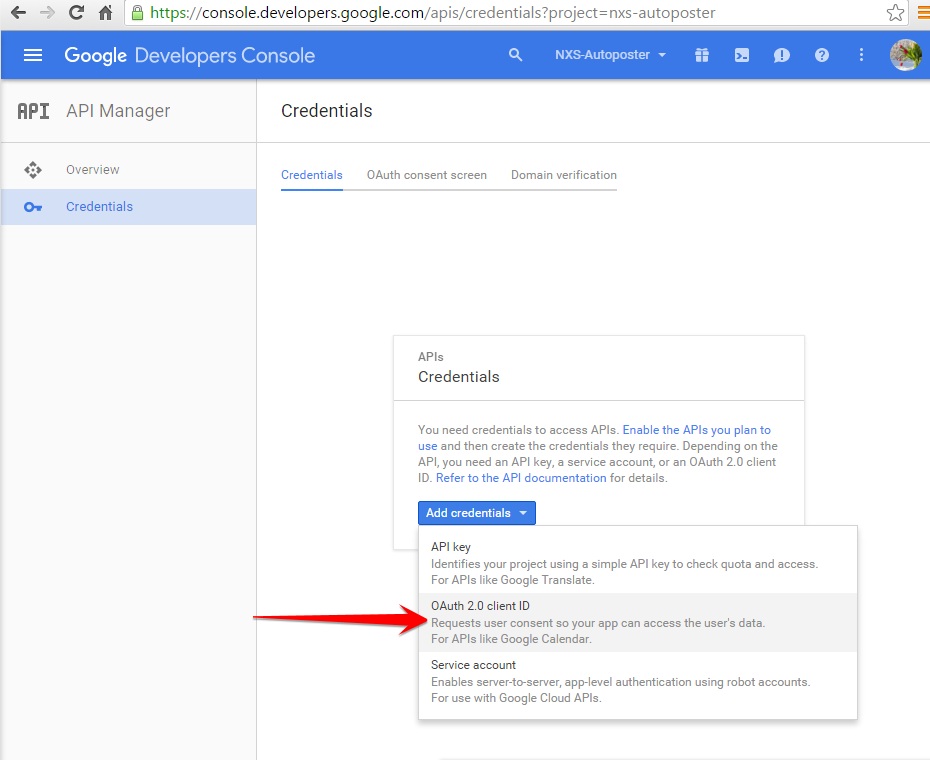
Task: Choose API key from the dropdown menu
Action: (638, 563)
